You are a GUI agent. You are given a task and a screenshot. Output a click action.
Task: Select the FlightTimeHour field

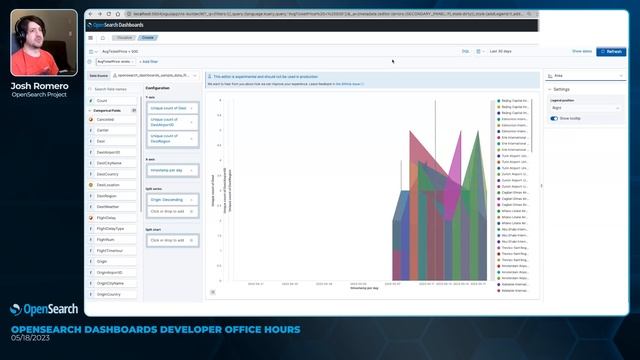[x=112, y=251]
